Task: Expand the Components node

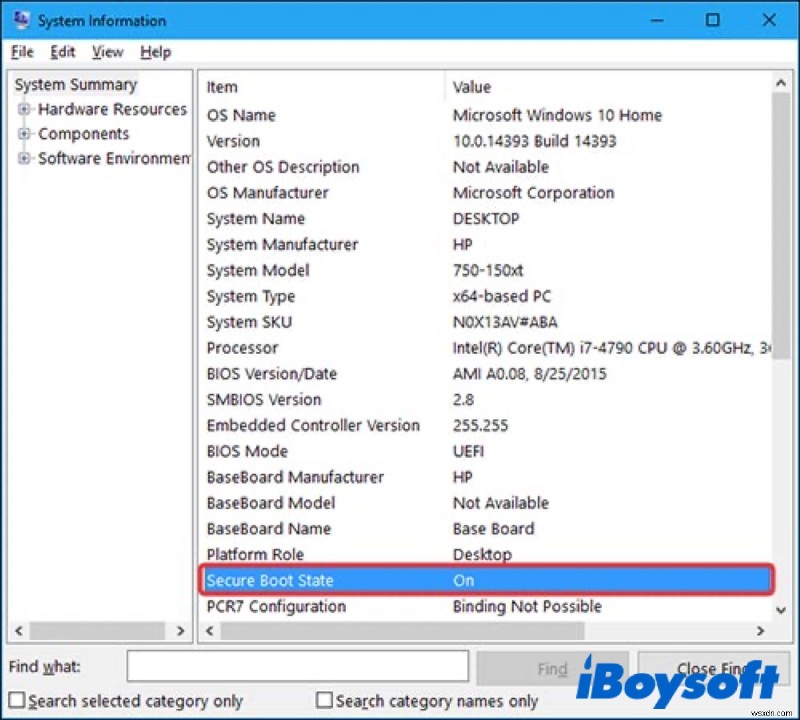Action: point(23,134)
